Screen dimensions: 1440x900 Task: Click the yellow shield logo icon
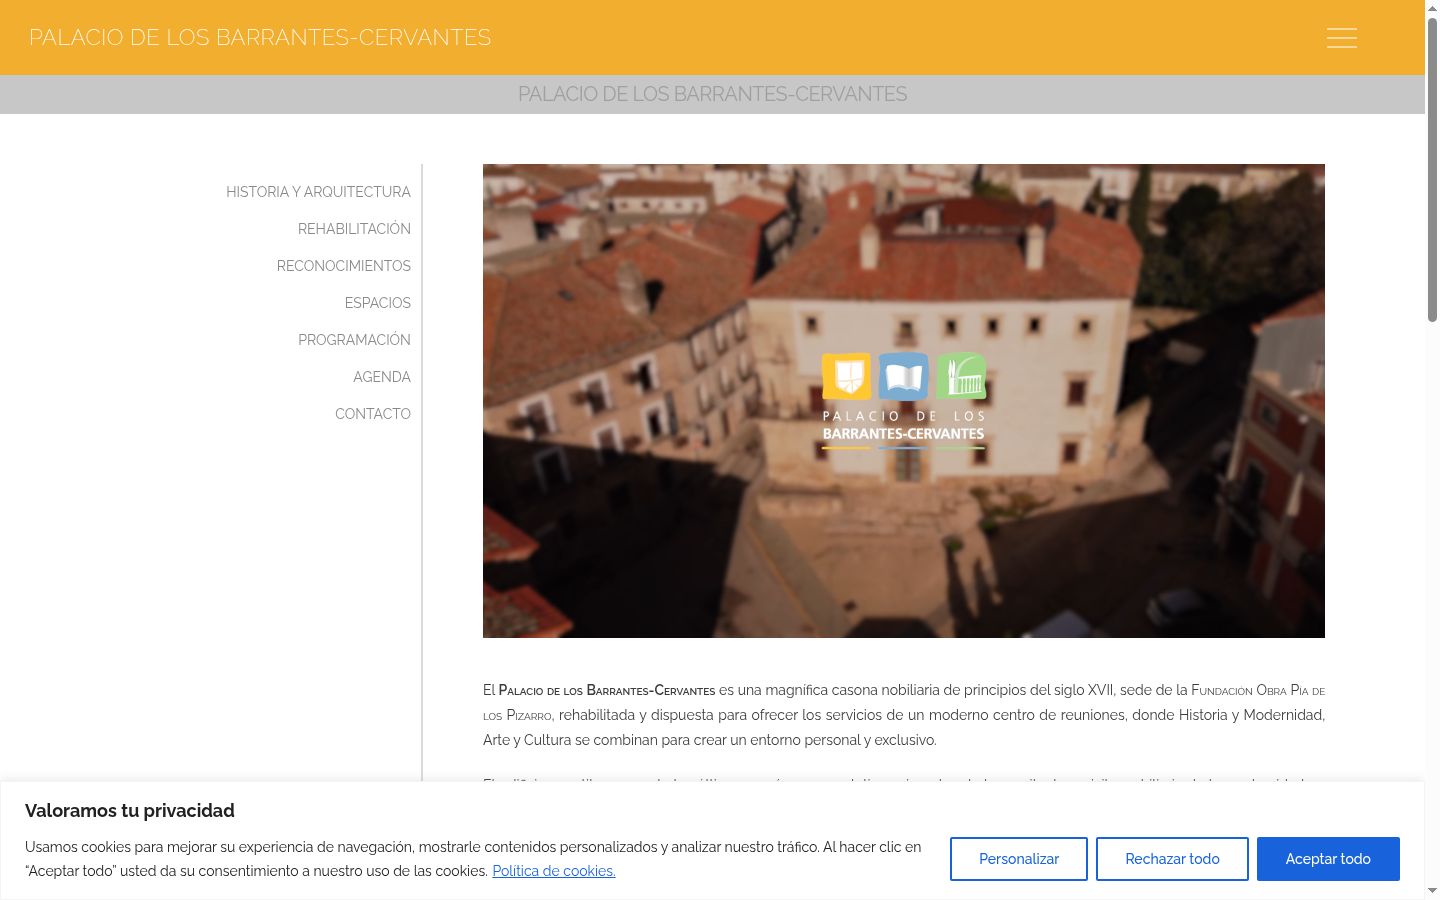[x=847, y=376]
